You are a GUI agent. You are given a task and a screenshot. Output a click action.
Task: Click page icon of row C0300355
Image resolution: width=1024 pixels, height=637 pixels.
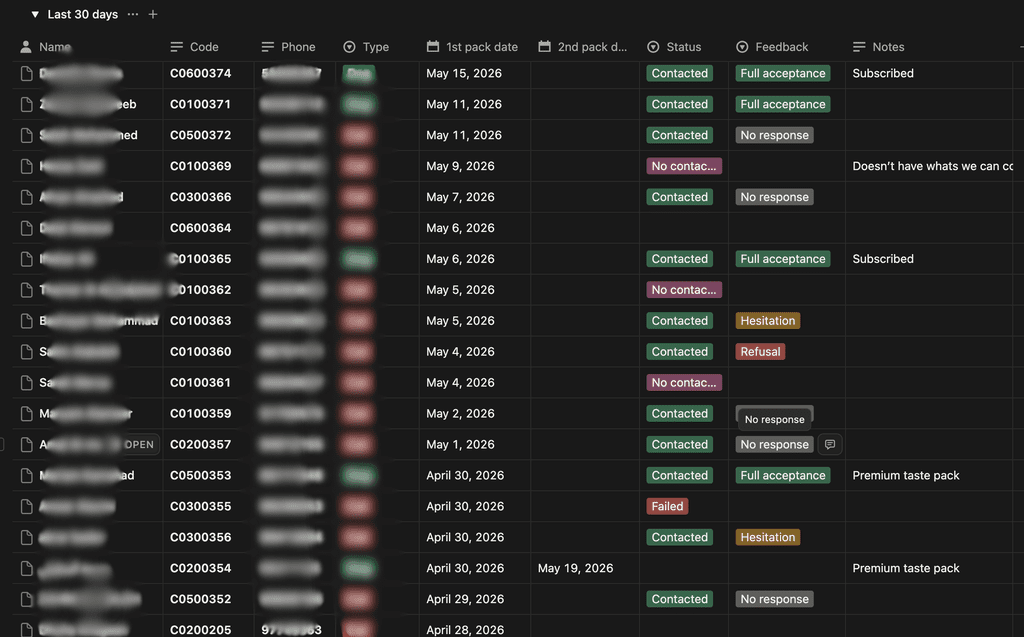[26, 506]
